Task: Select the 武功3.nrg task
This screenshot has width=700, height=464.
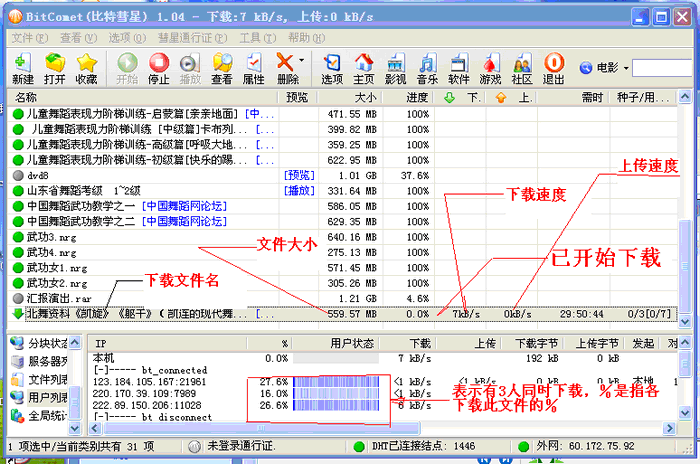Action: pos(51,237)
